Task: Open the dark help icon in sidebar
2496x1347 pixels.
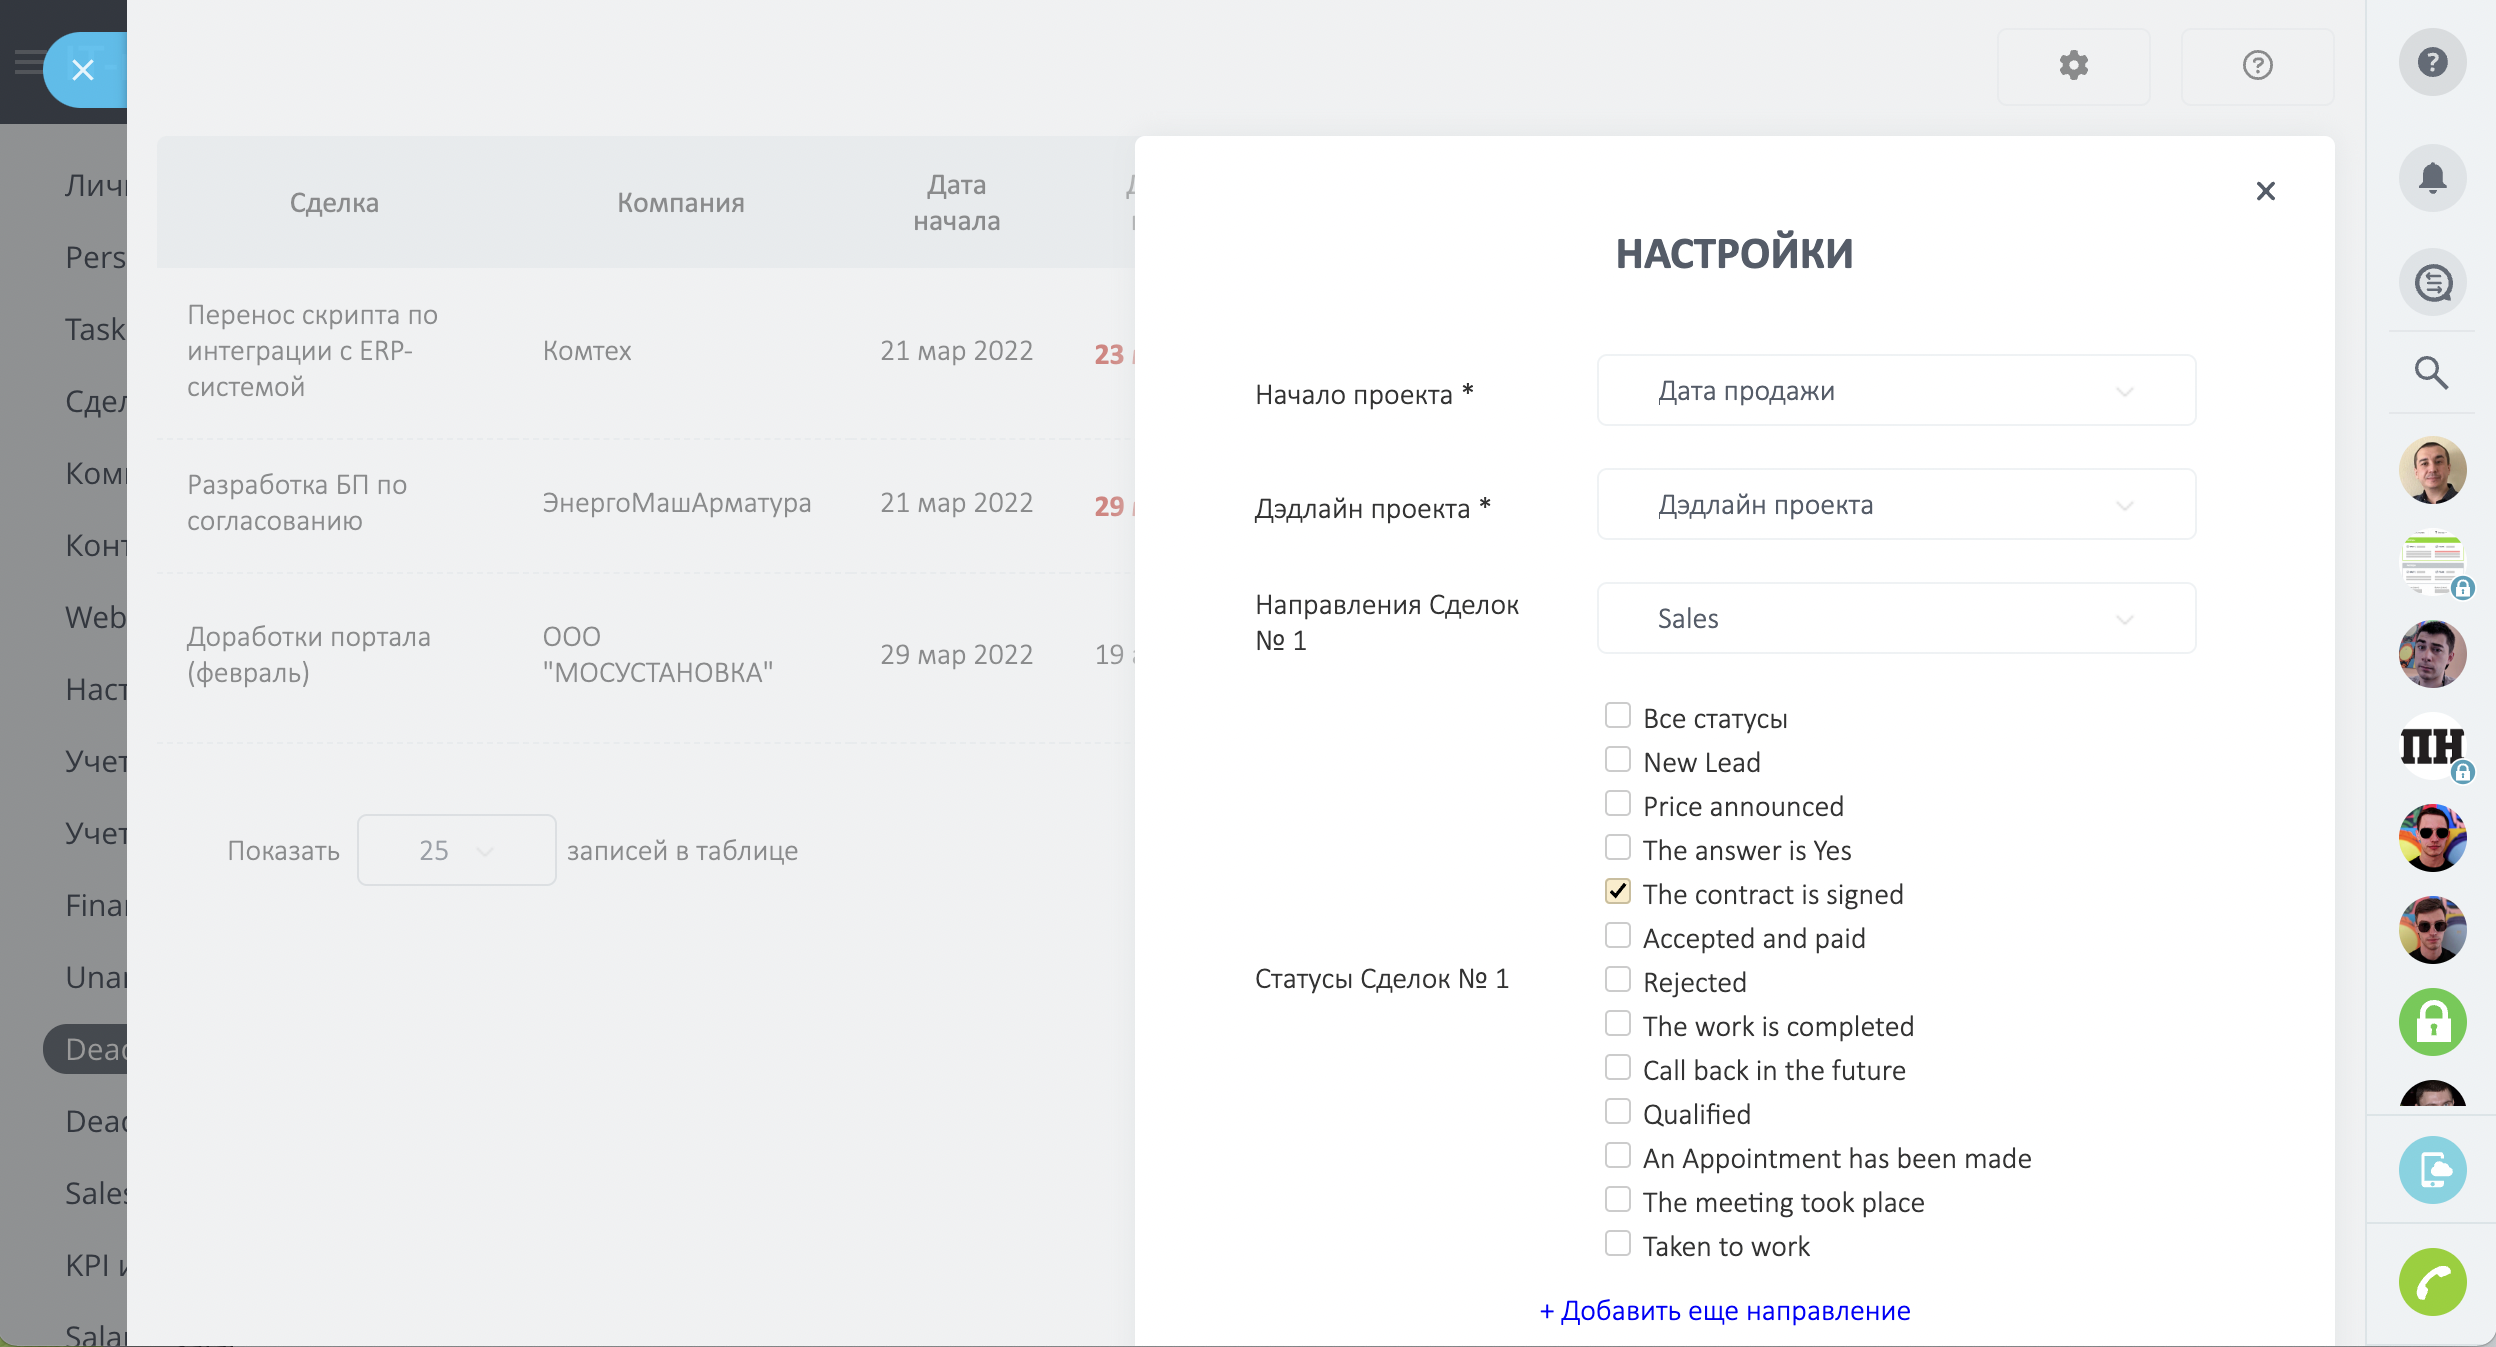Action: [x=2432, y=62]
